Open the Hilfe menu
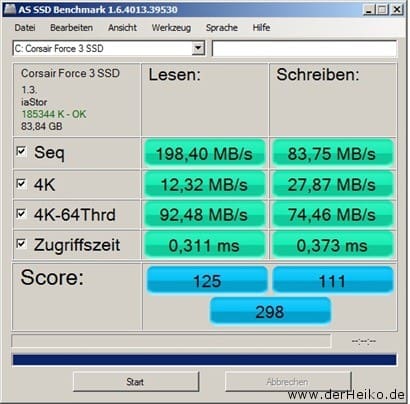This screenshot has width=410, height=404. 261,28
